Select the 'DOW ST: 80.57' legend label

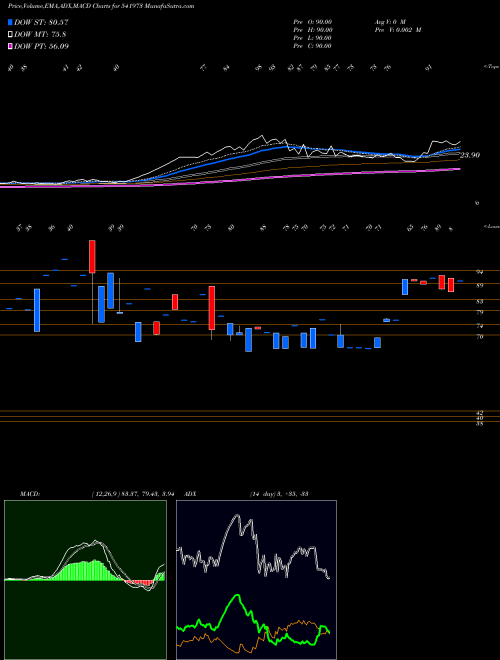pyautogui.click(x=41, y=23)
